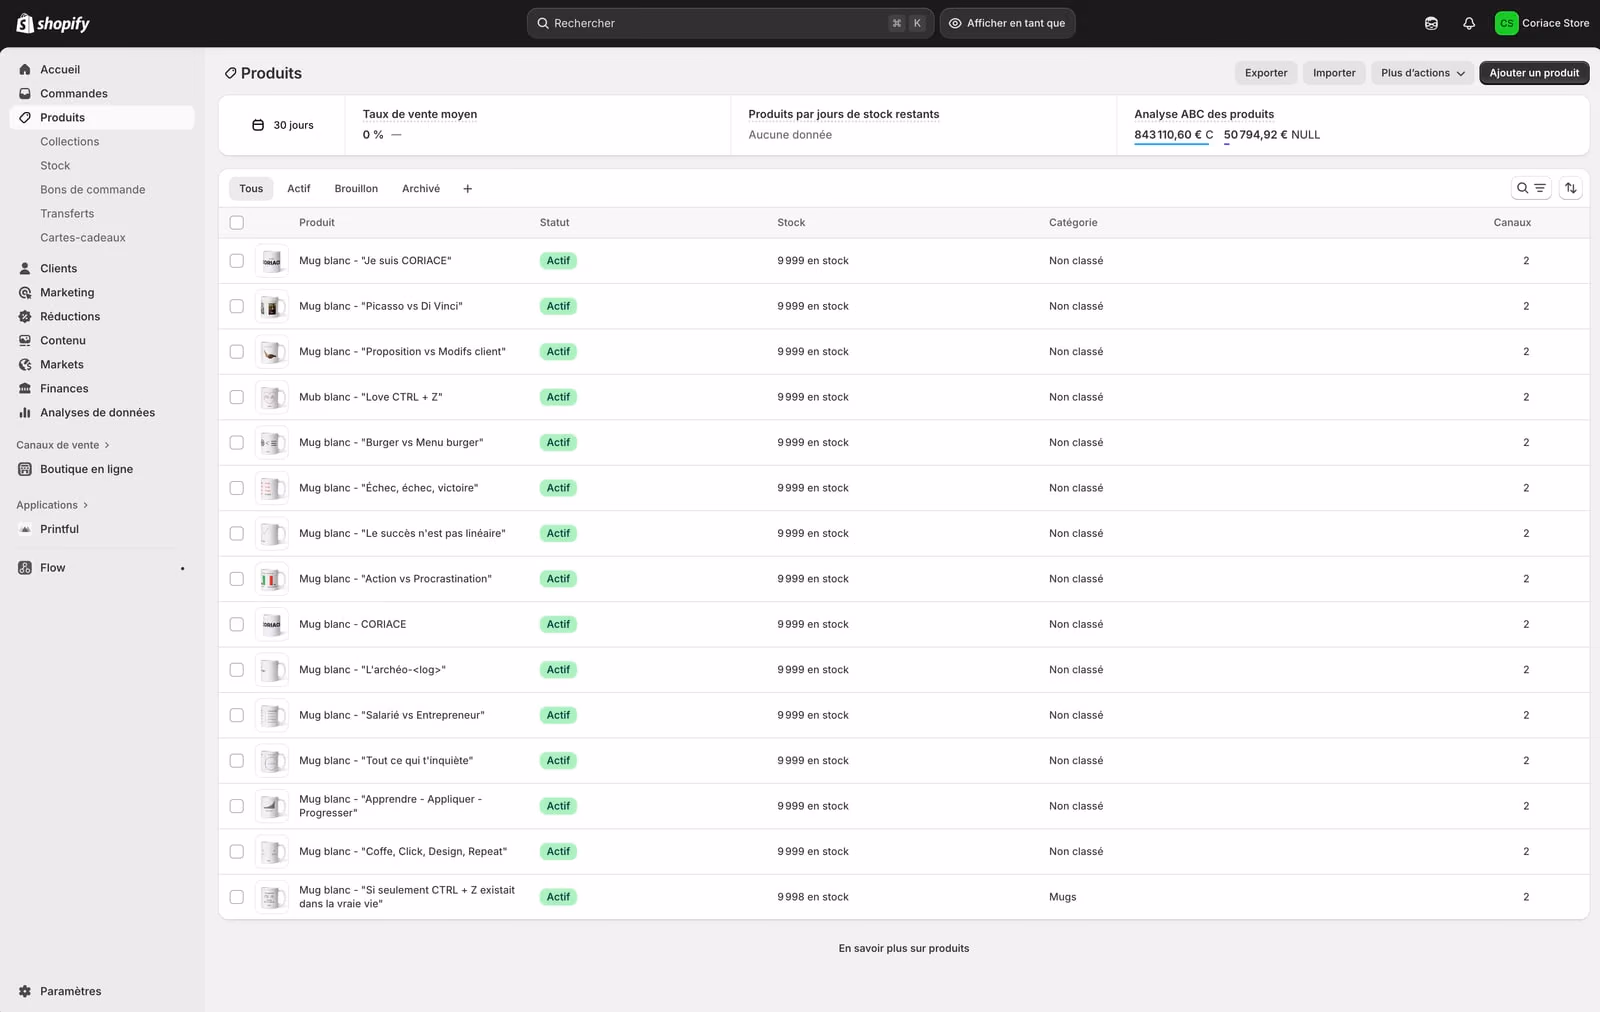Toggle the select-all products checkbox in header
This screenshot has width=1600, height=1012.
point(237,223)
